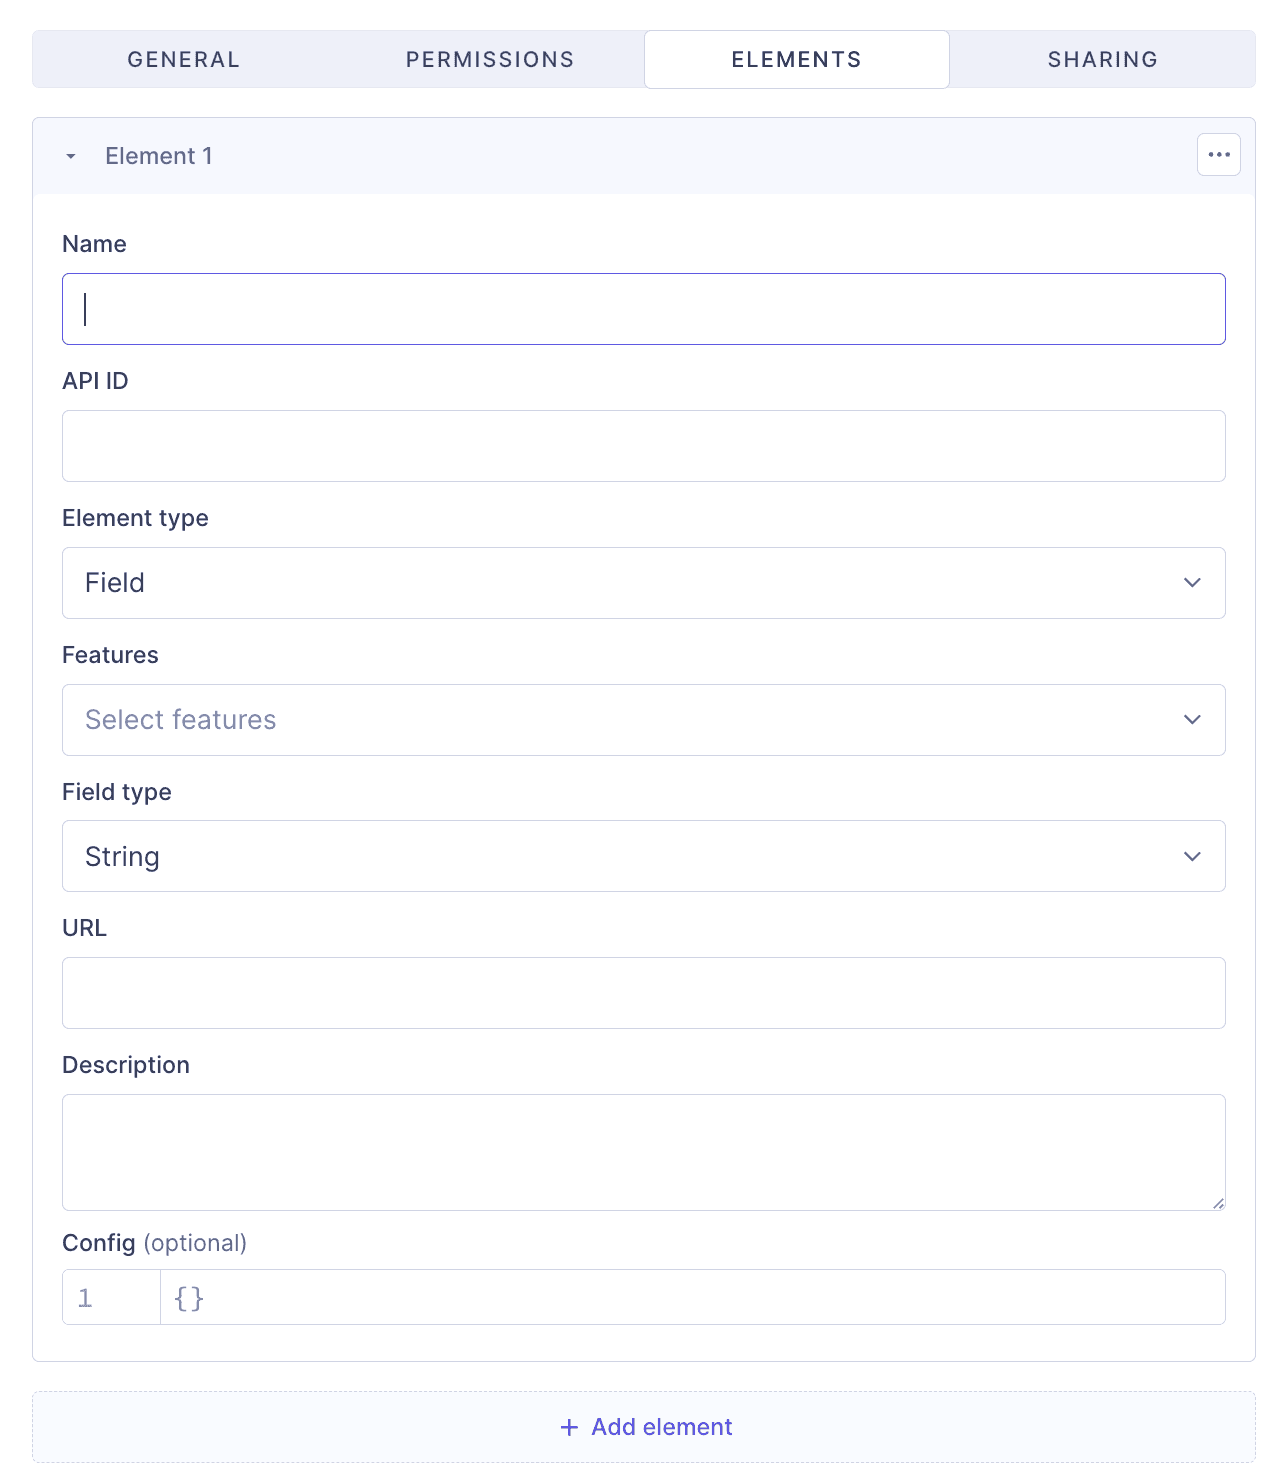1286x1484 pixels.
Task: Open the Sharing tab
Action: [1102, 59]
